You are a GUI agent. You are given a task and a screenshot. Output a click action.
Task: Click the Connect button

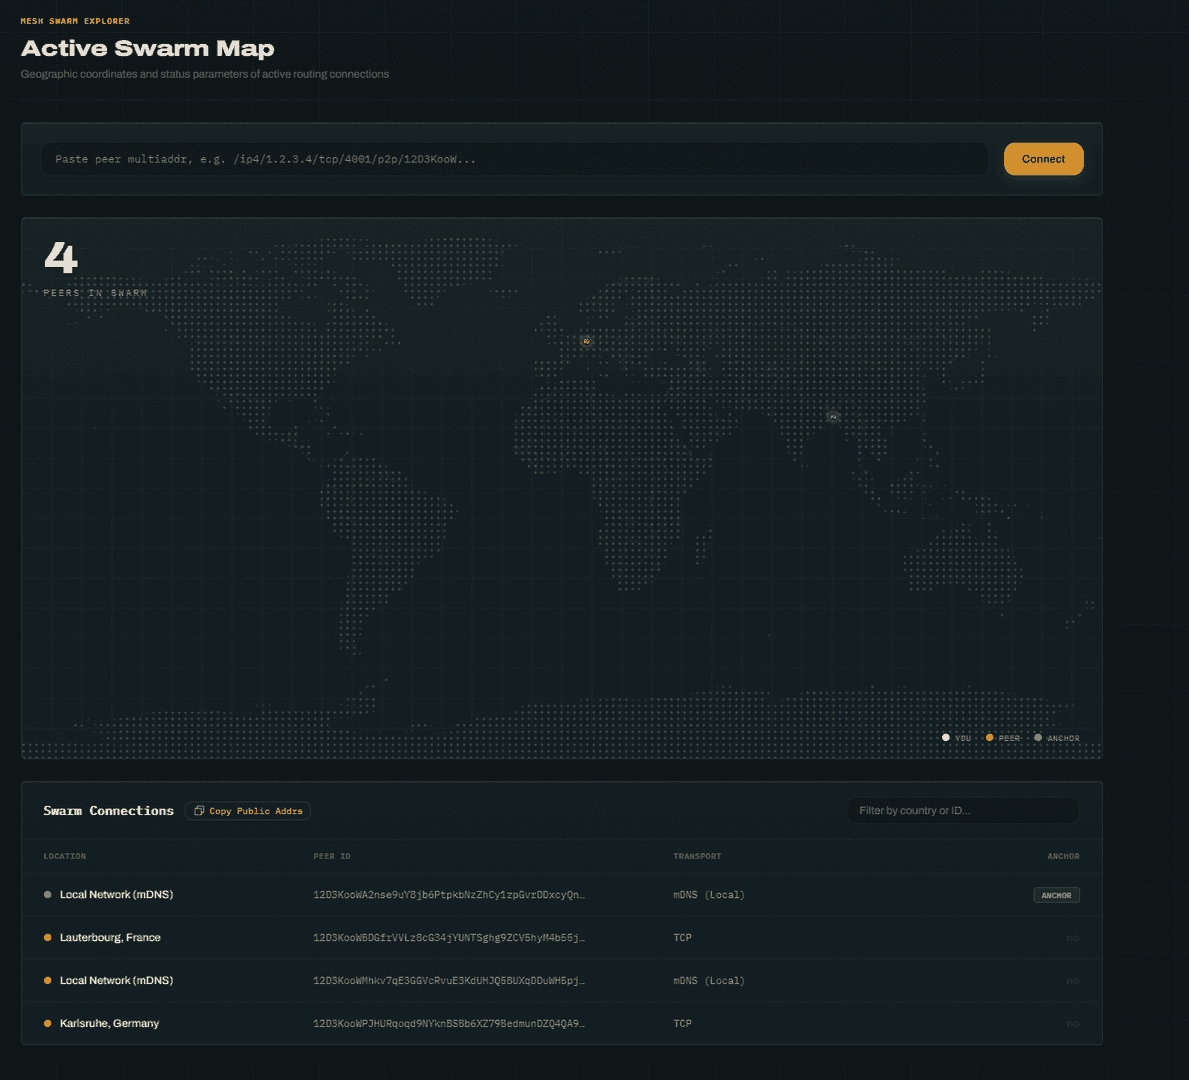1043,159
